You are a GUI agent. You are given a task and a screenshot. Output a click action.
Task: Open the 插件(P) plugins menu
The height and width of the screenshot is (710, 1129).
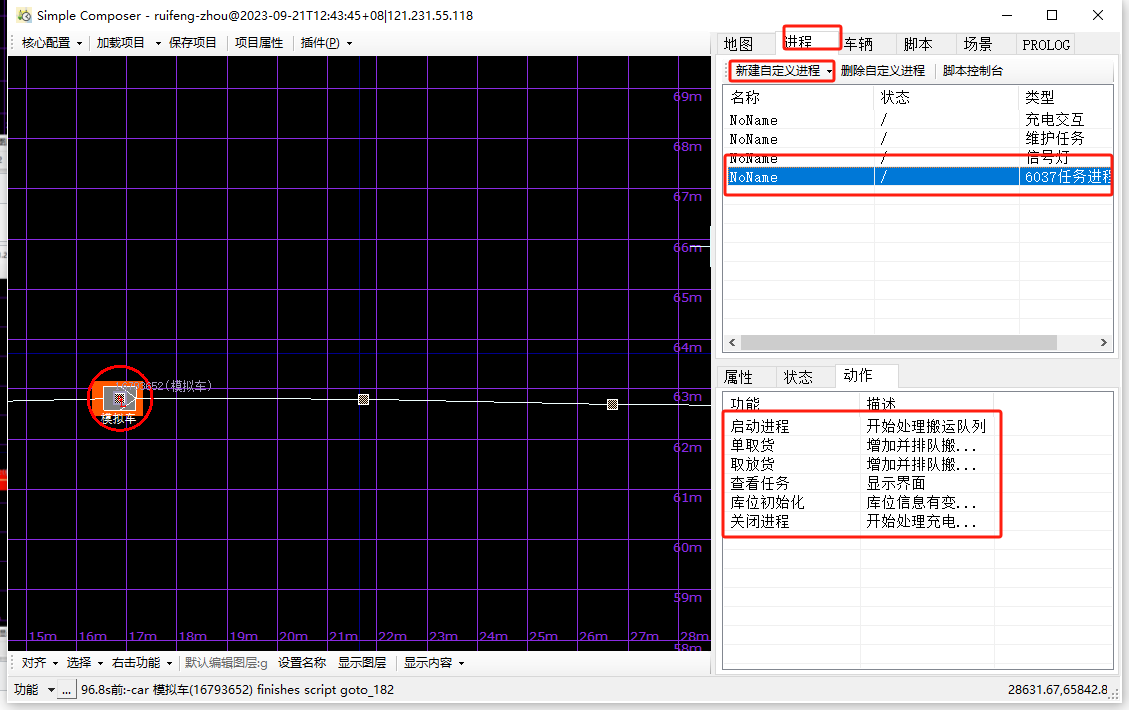326,43
